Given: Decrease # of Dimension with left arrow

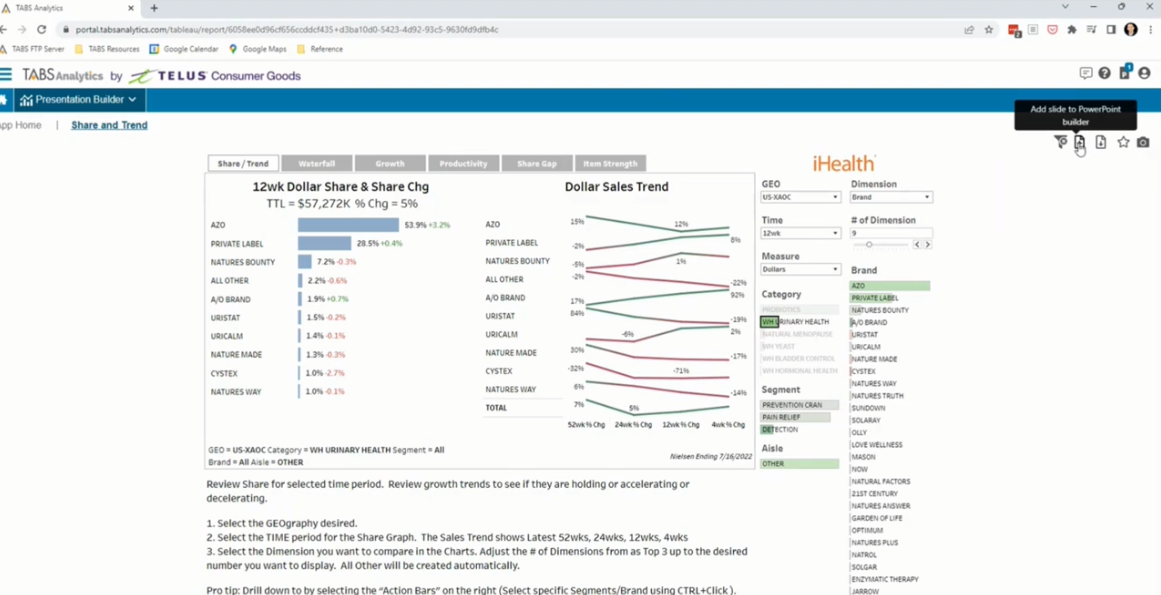Looking at the screenshot, I should pyautogui.click(x=917, y=244).
